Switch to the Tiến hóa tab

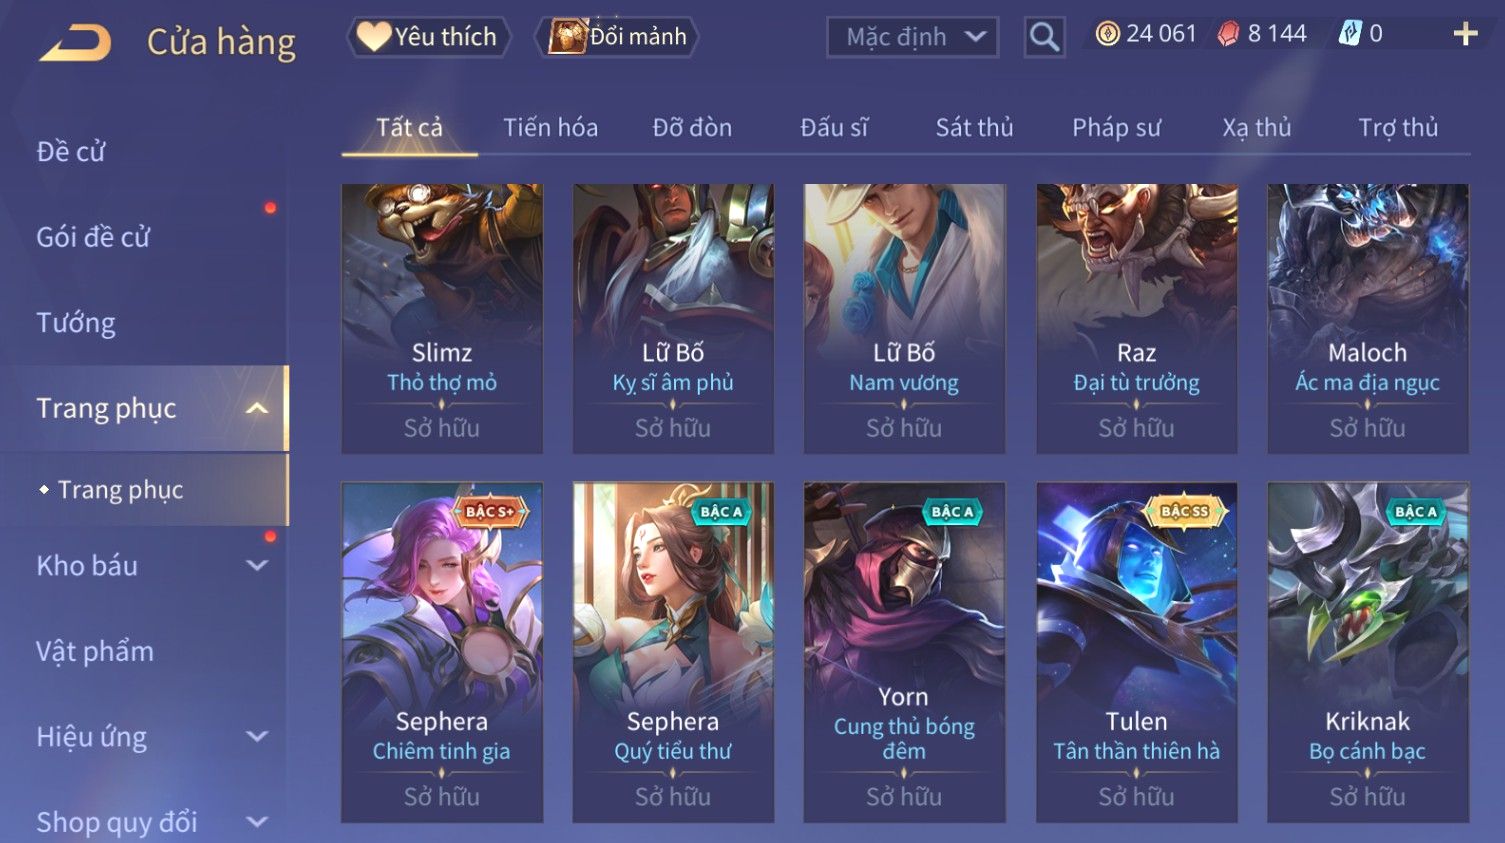click(x=550, y=128)
